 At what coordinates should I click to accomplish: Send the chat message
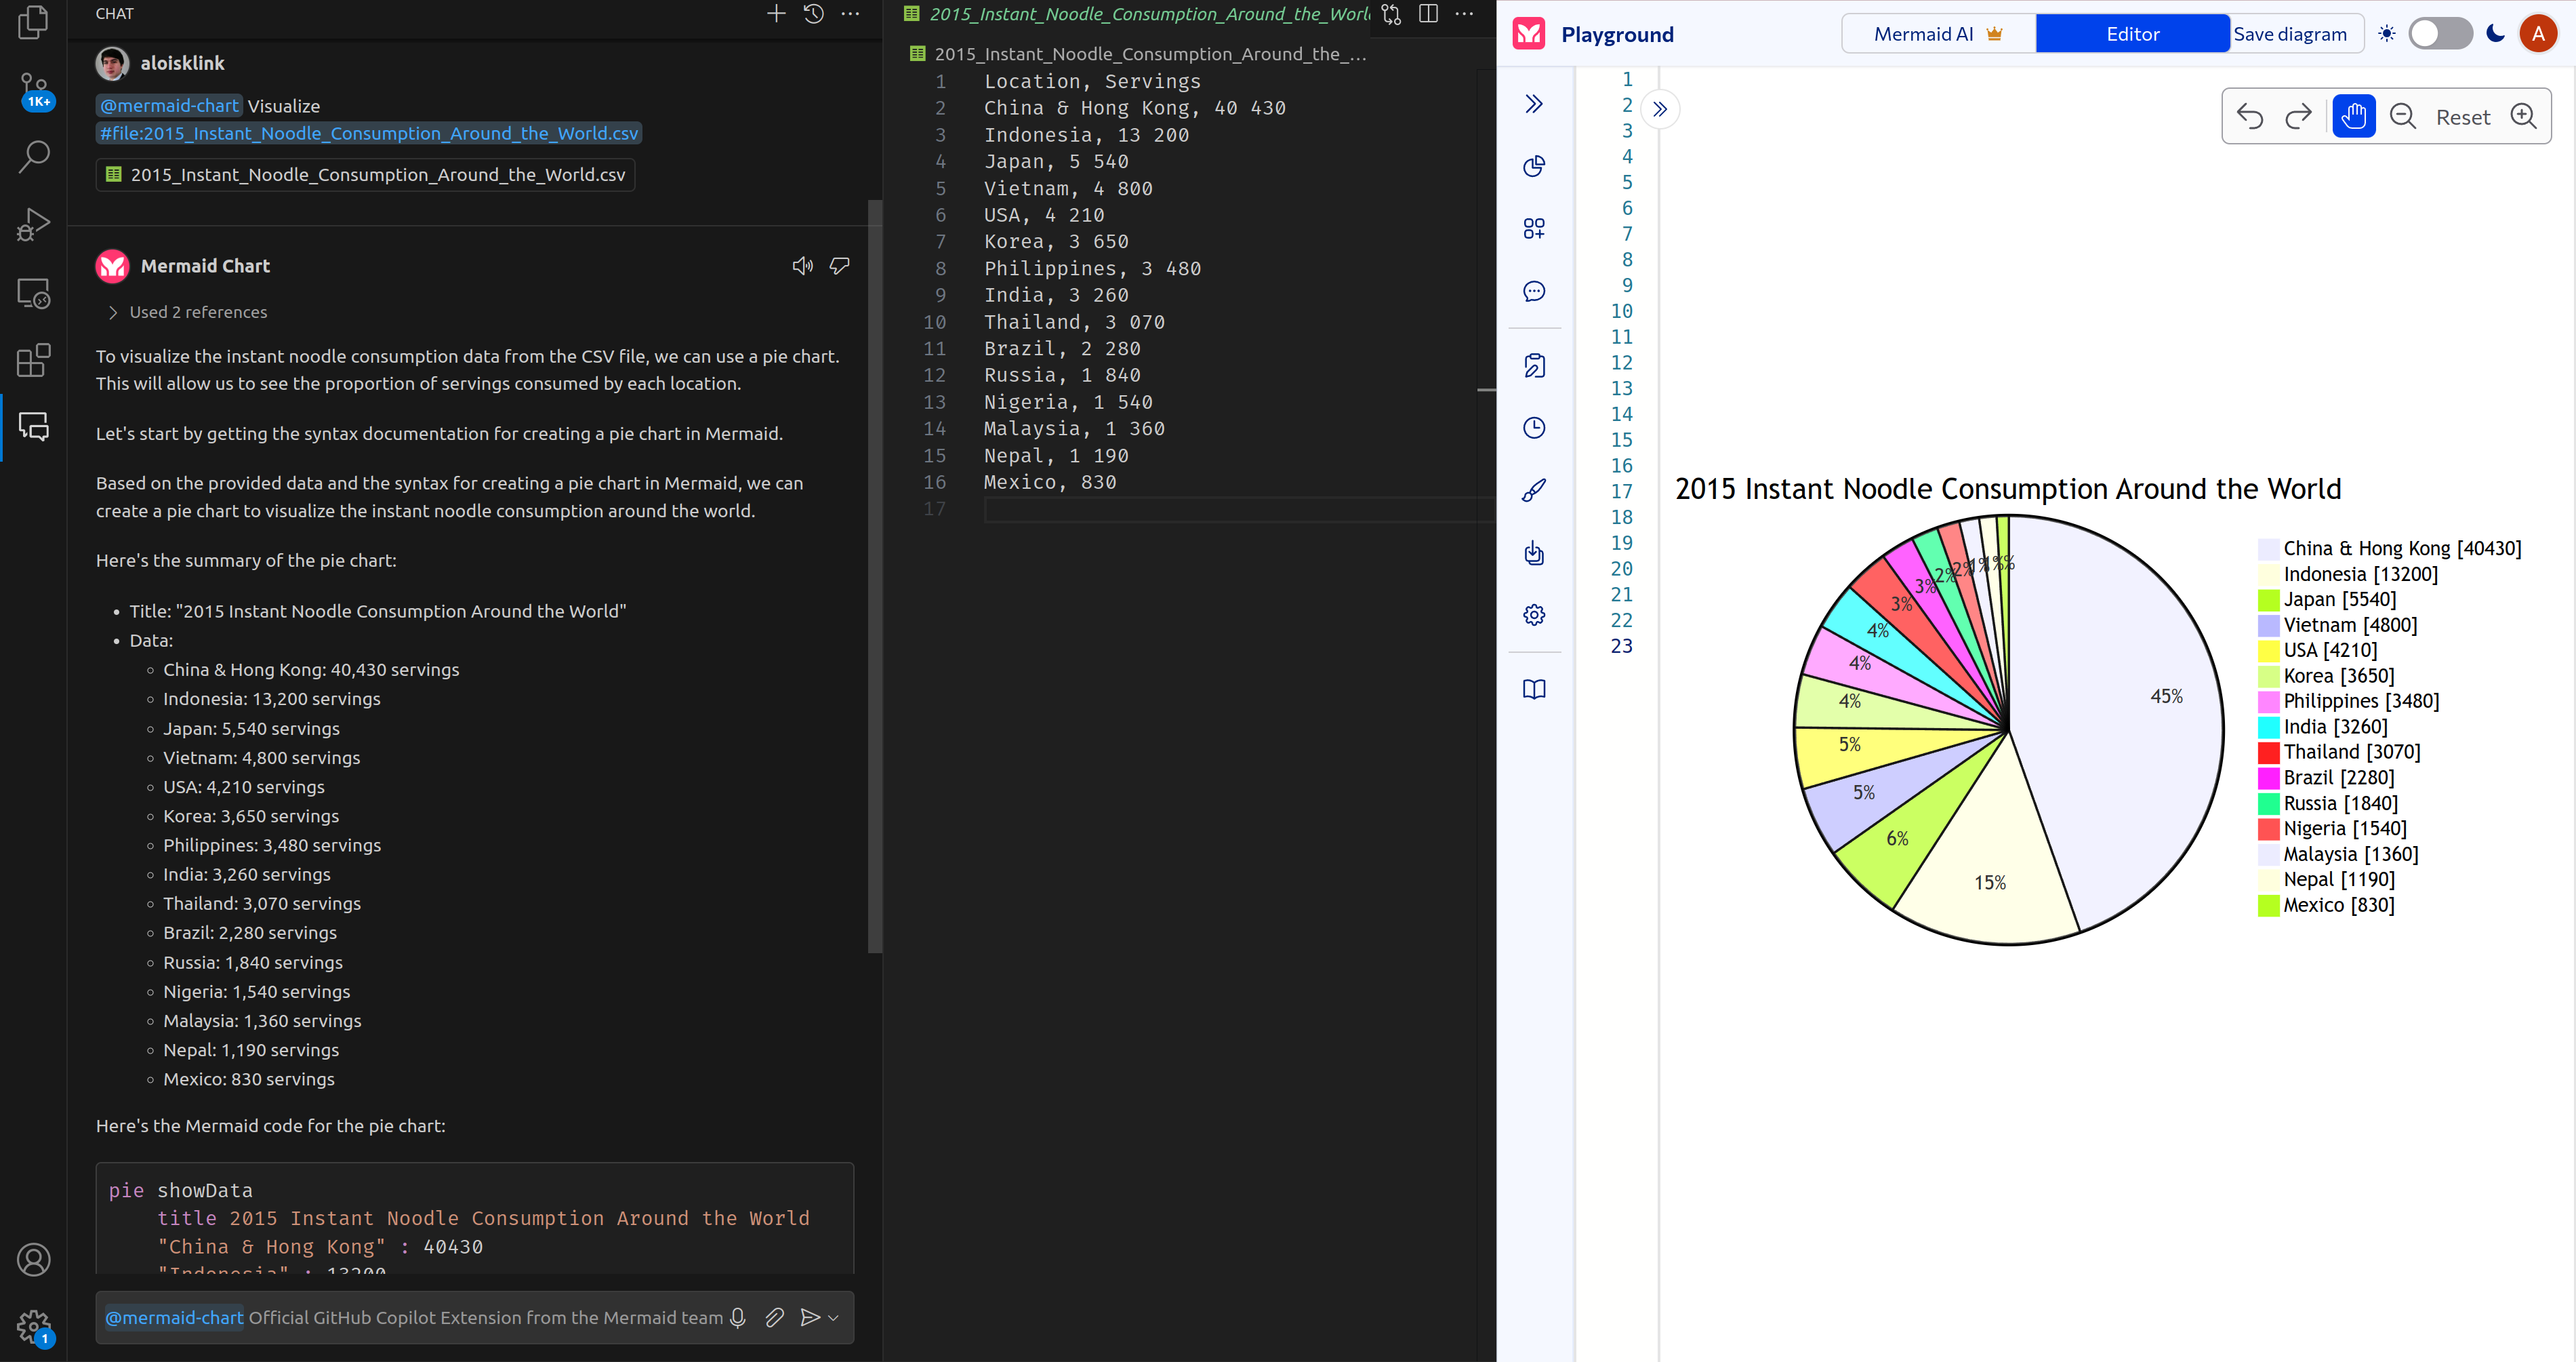(810, 1318)
